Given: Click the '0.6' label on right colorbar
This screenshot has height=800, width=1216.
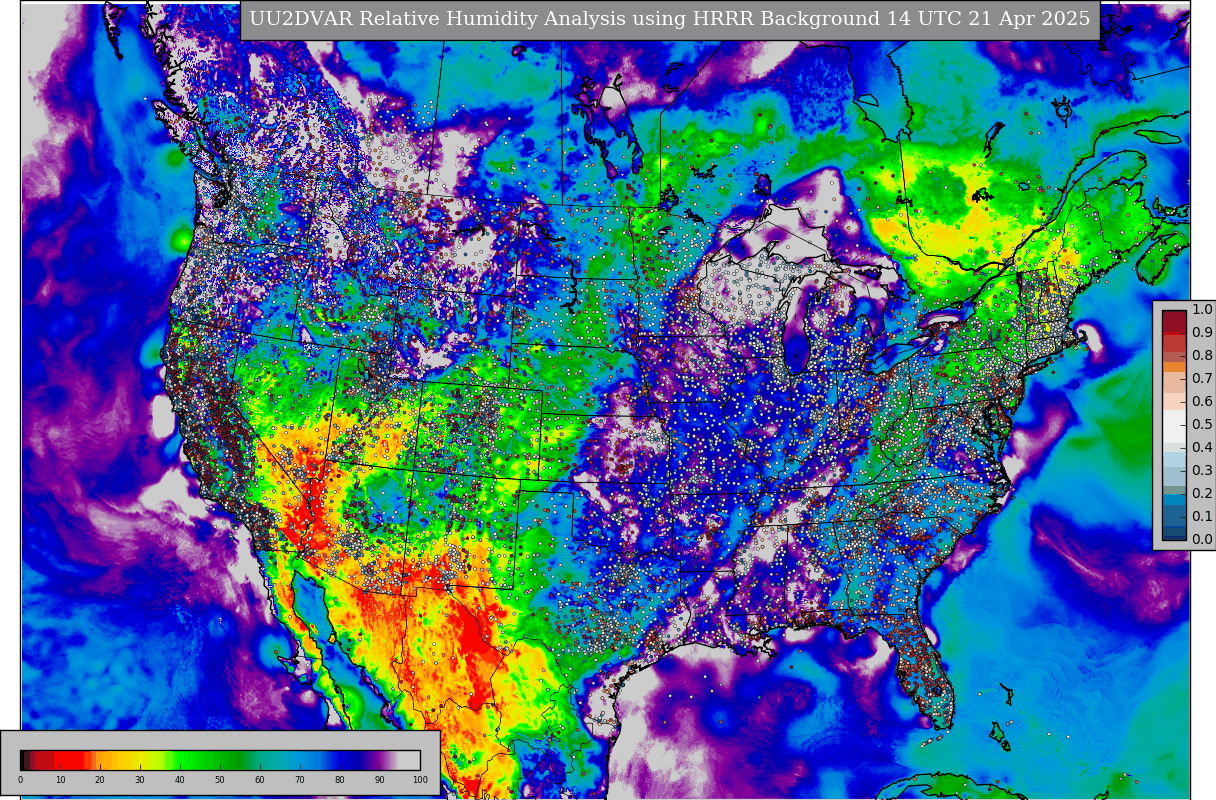Looking at the screenshot, I should click(1202, 402).
